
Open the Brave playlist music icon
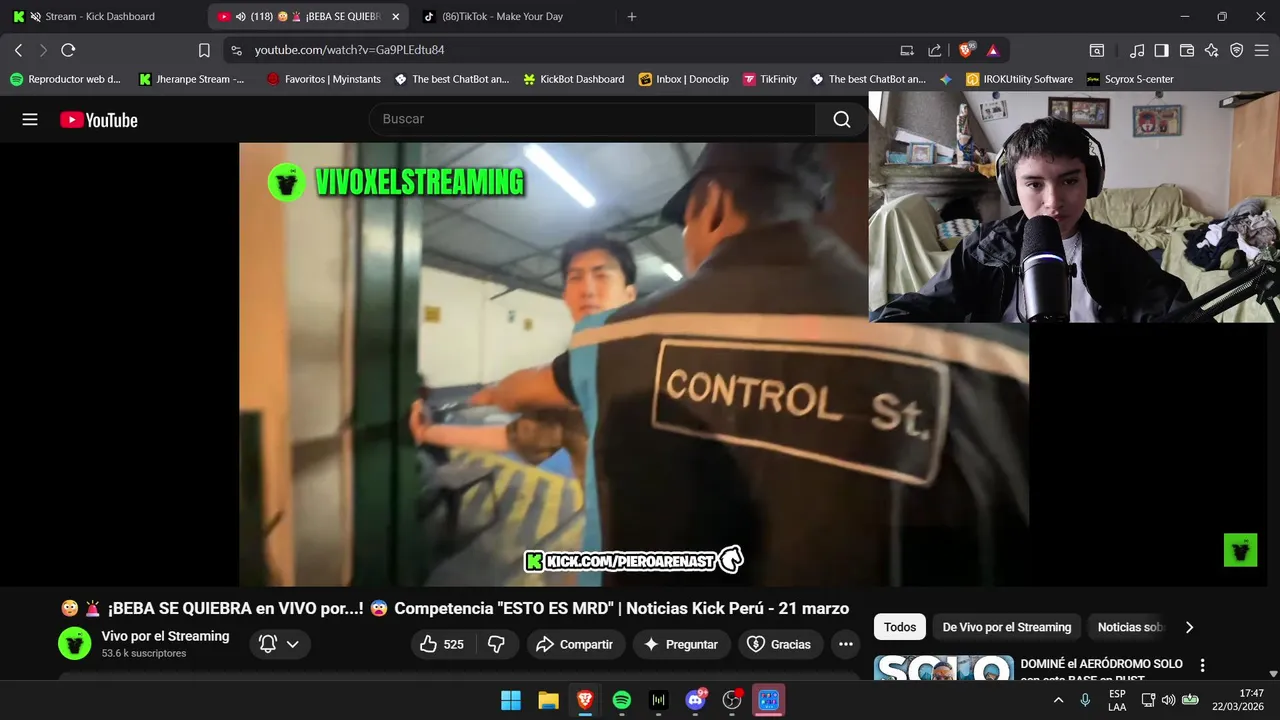[1137, 50]
